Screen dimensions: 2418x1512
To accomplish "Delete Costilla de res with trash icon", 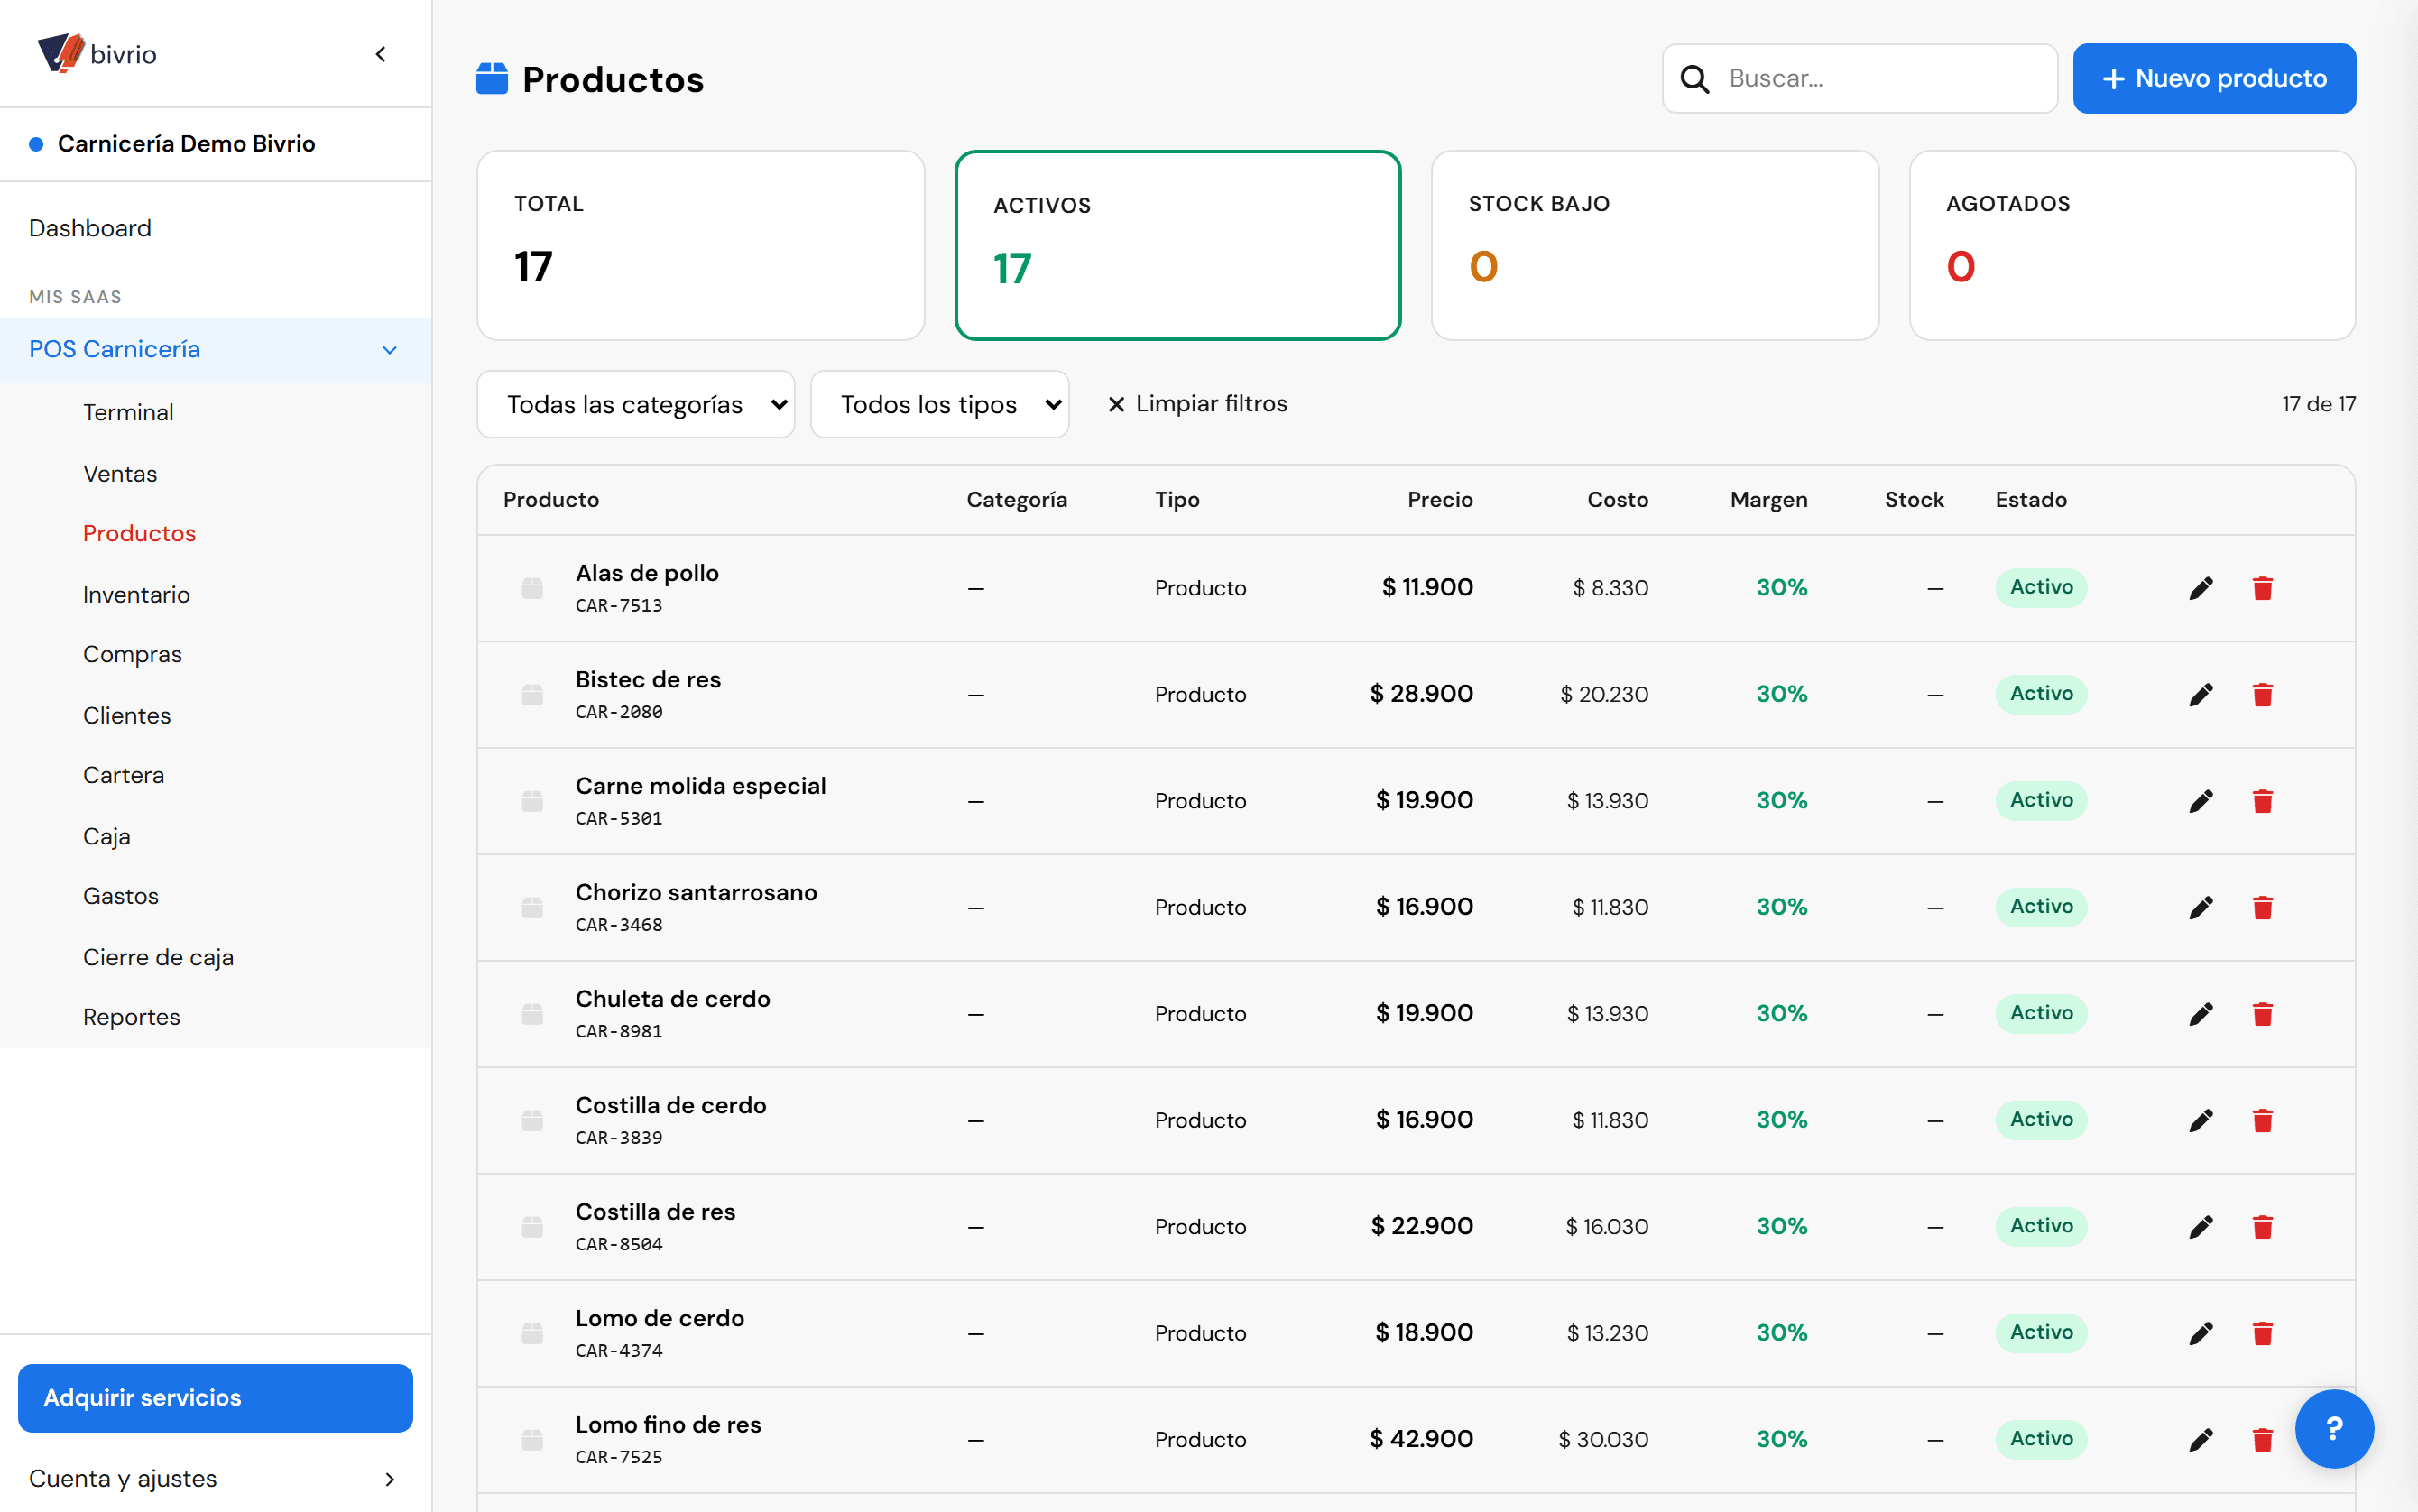I will 2262,1227.
